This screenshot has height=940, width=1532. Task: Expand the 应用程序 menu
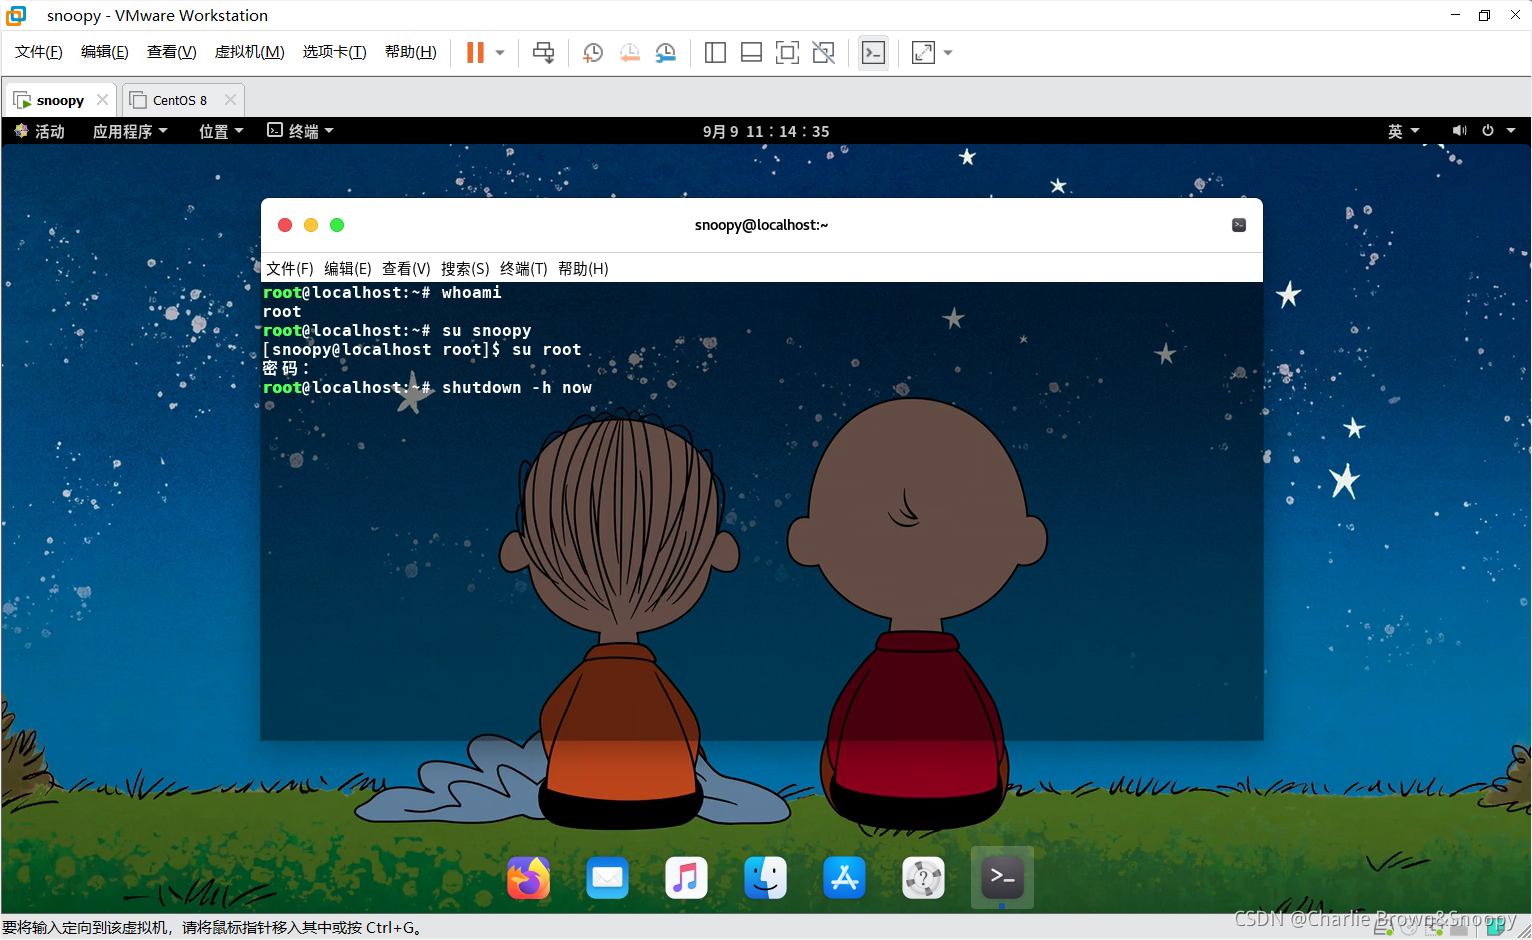click(x=130, y=131)
